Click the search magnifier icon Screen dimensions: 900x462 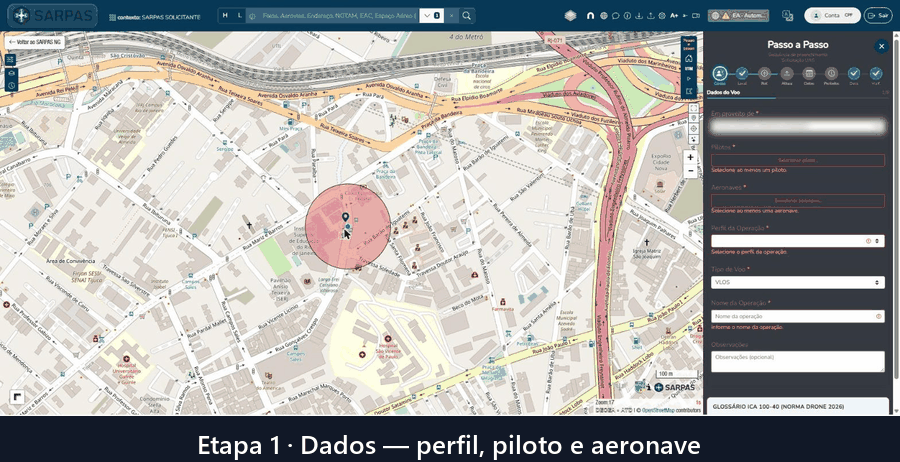[x=467, y=16]
